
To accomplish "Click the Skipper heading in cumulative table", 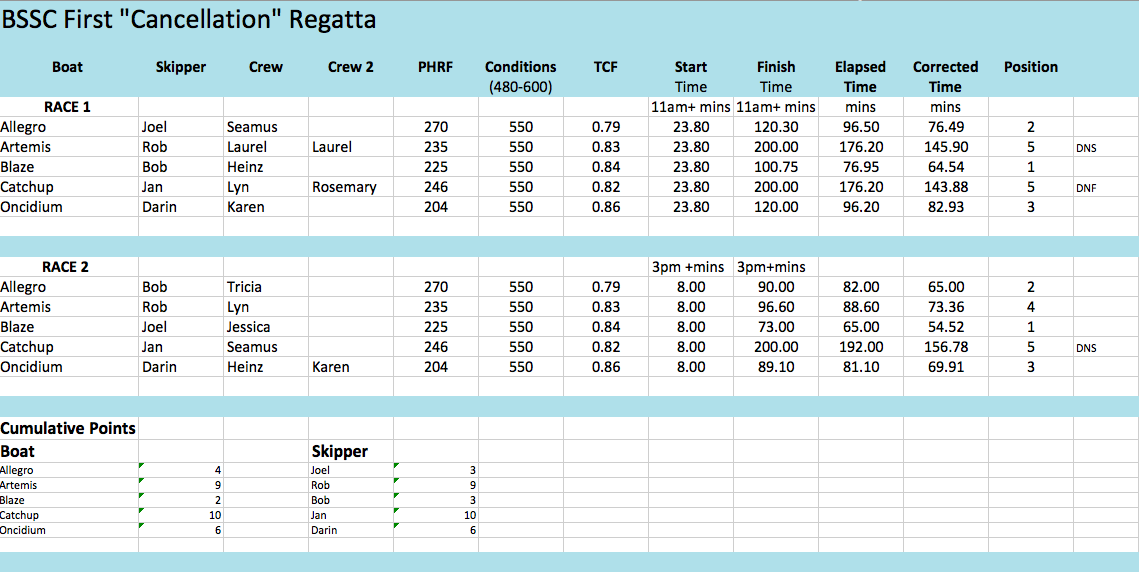I will 339,451.
